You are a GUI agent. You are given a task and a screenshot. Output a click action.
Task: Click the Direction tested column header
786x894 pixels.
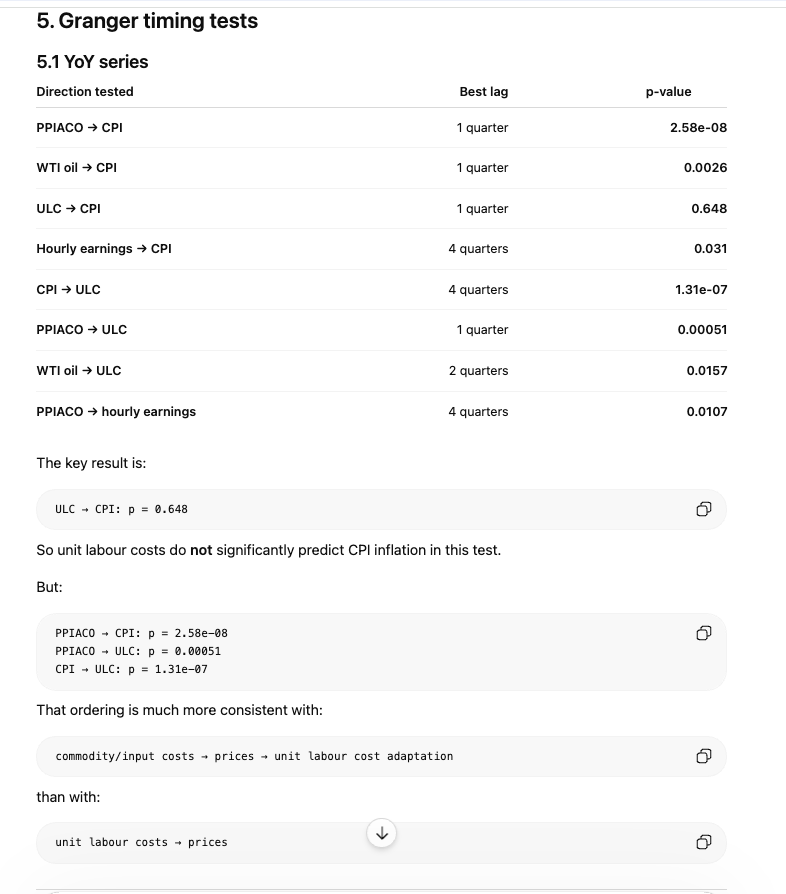pyautogui.click(x=85, y=92)
